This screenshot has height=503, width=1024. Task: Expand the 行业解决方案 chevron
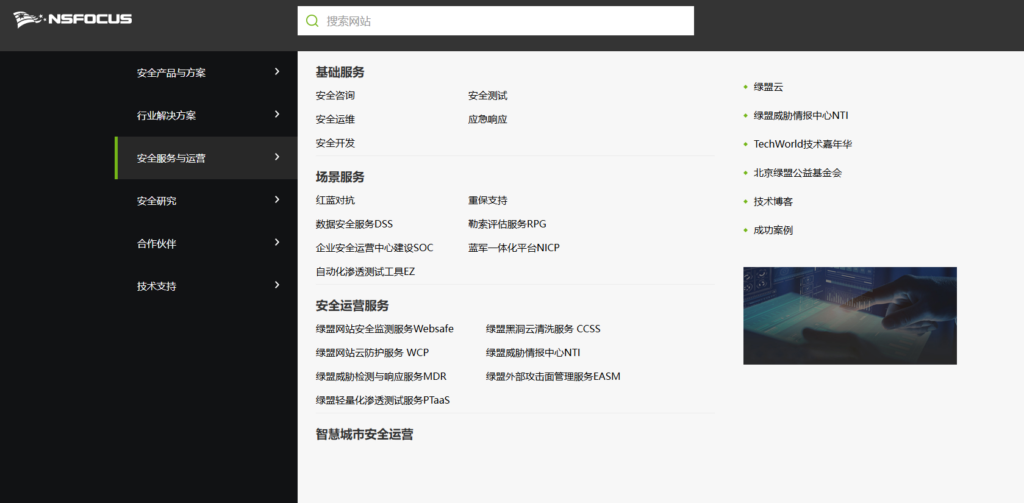(277, 114)
